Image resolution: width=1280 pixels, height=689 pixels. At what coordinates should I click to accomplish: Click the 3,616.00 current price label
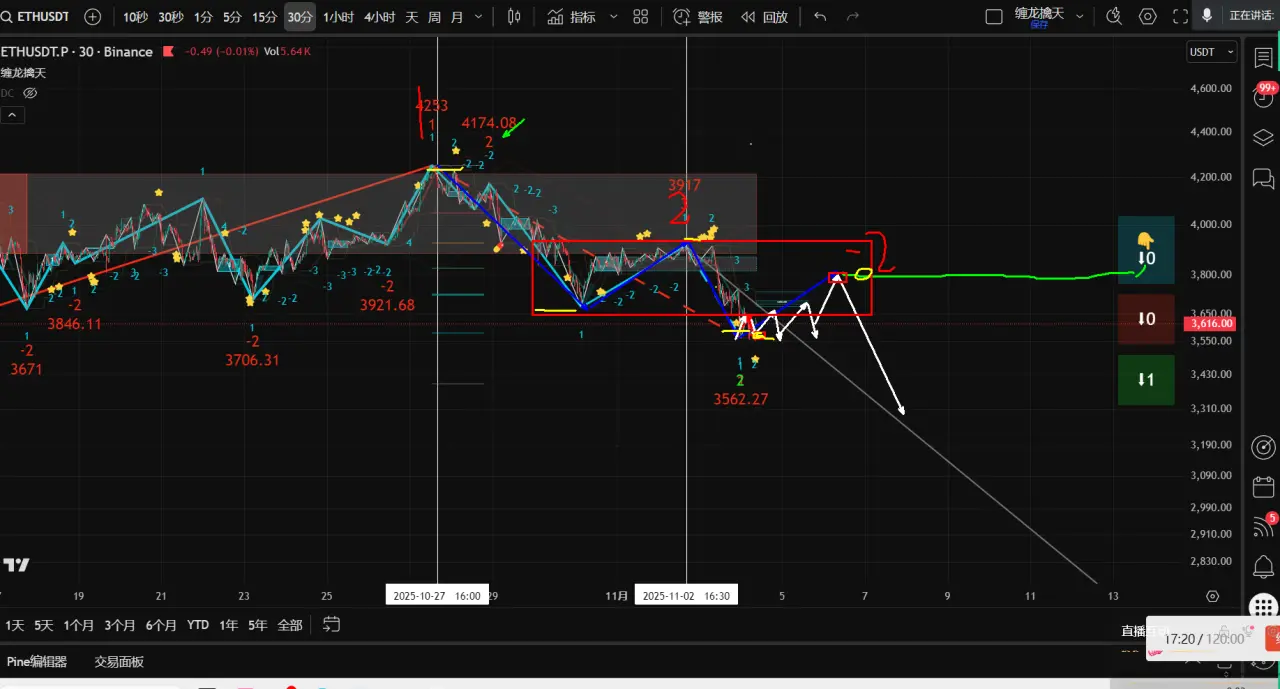[x=1210, y=324]
